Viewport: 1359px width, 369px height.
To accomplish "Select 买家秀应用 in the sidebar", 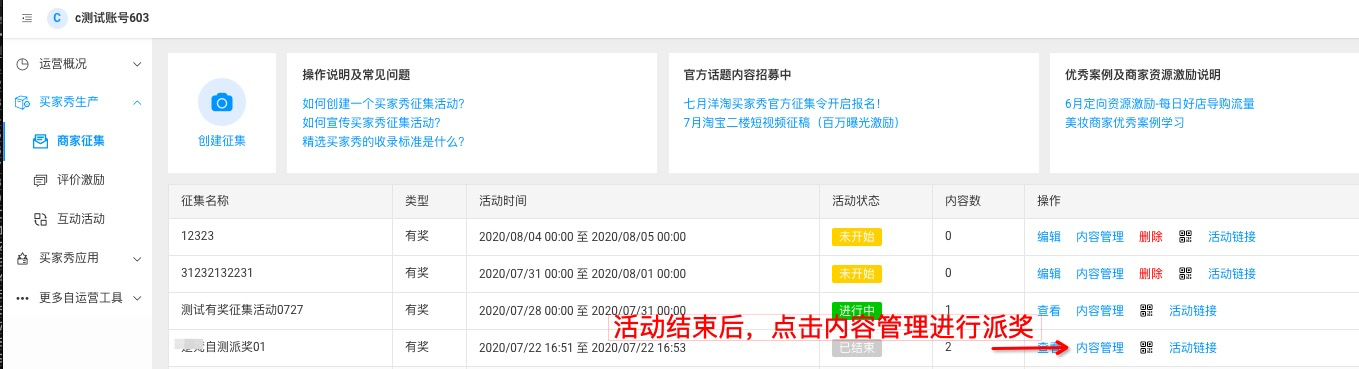I will tap(69, 258).
